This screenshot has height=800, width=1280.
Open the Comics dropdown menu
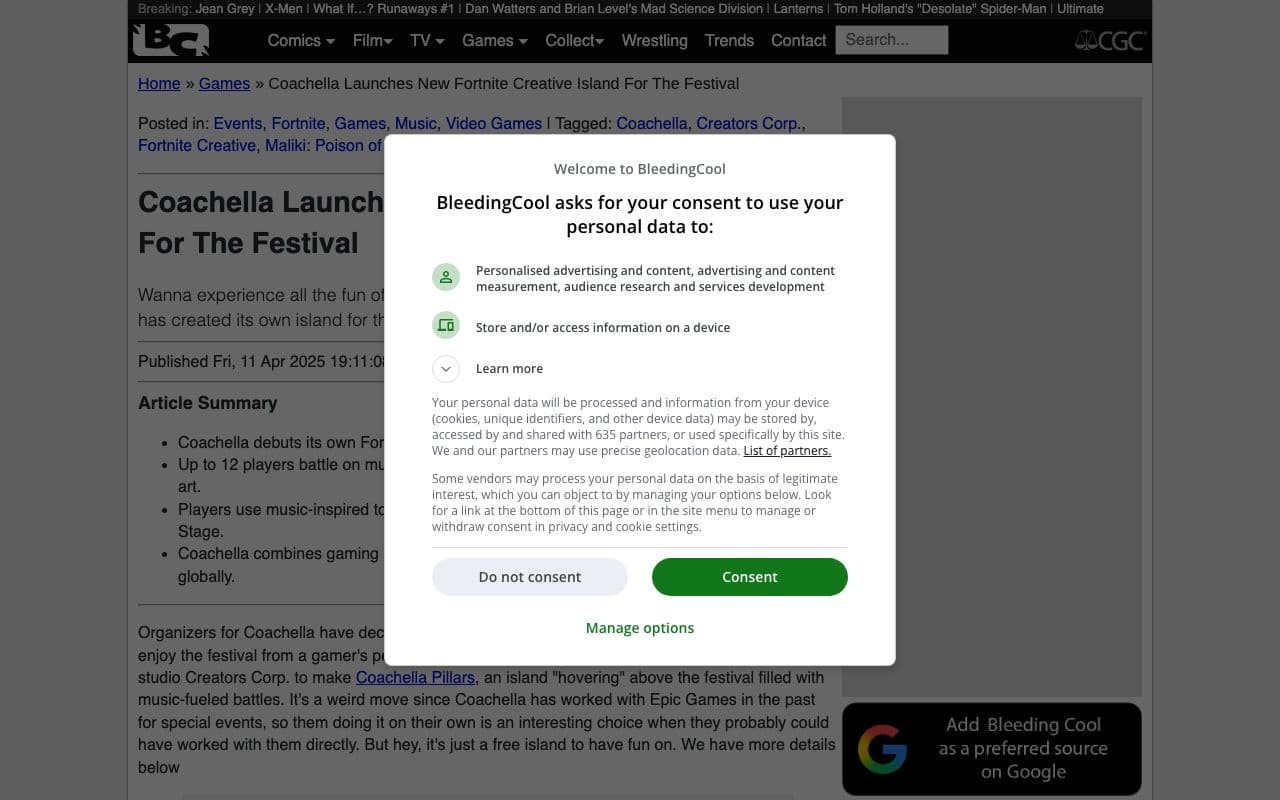point(301,40)
